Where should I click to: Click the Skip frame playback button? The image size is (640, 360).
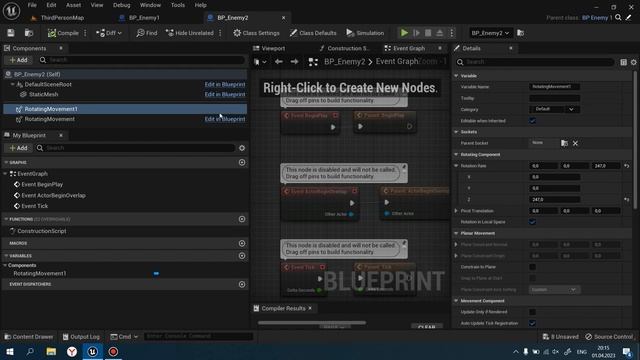coord(416,33)
